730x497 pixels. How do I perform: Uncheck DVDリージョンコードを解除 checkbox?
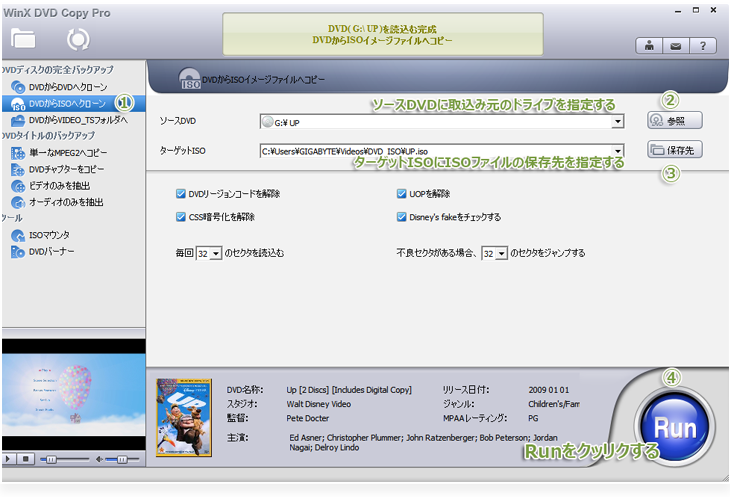[181, 194]
